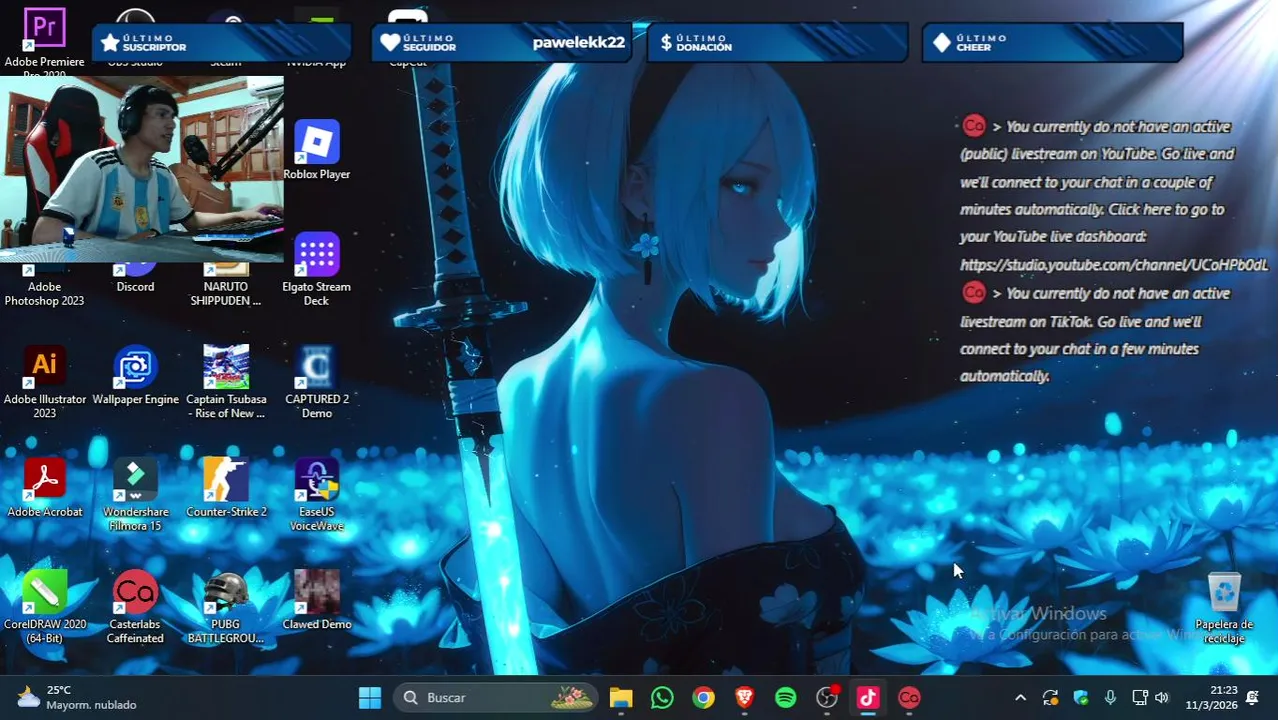1278x720 pixels.
Task: Open volume control speaker icon
Action: pyautogui.click(x=1162, y=697)
